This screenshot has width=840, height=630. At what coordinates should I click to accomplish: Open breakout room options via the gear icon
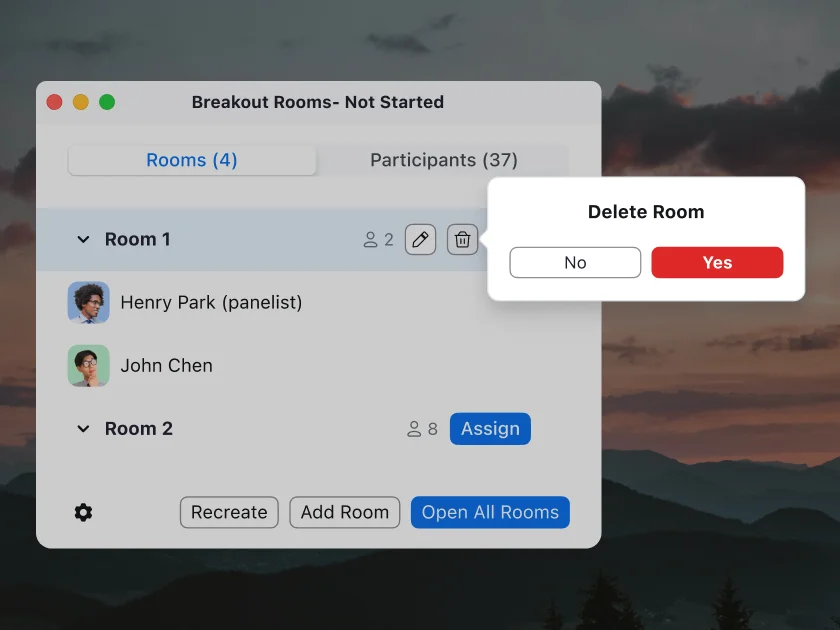83,512
